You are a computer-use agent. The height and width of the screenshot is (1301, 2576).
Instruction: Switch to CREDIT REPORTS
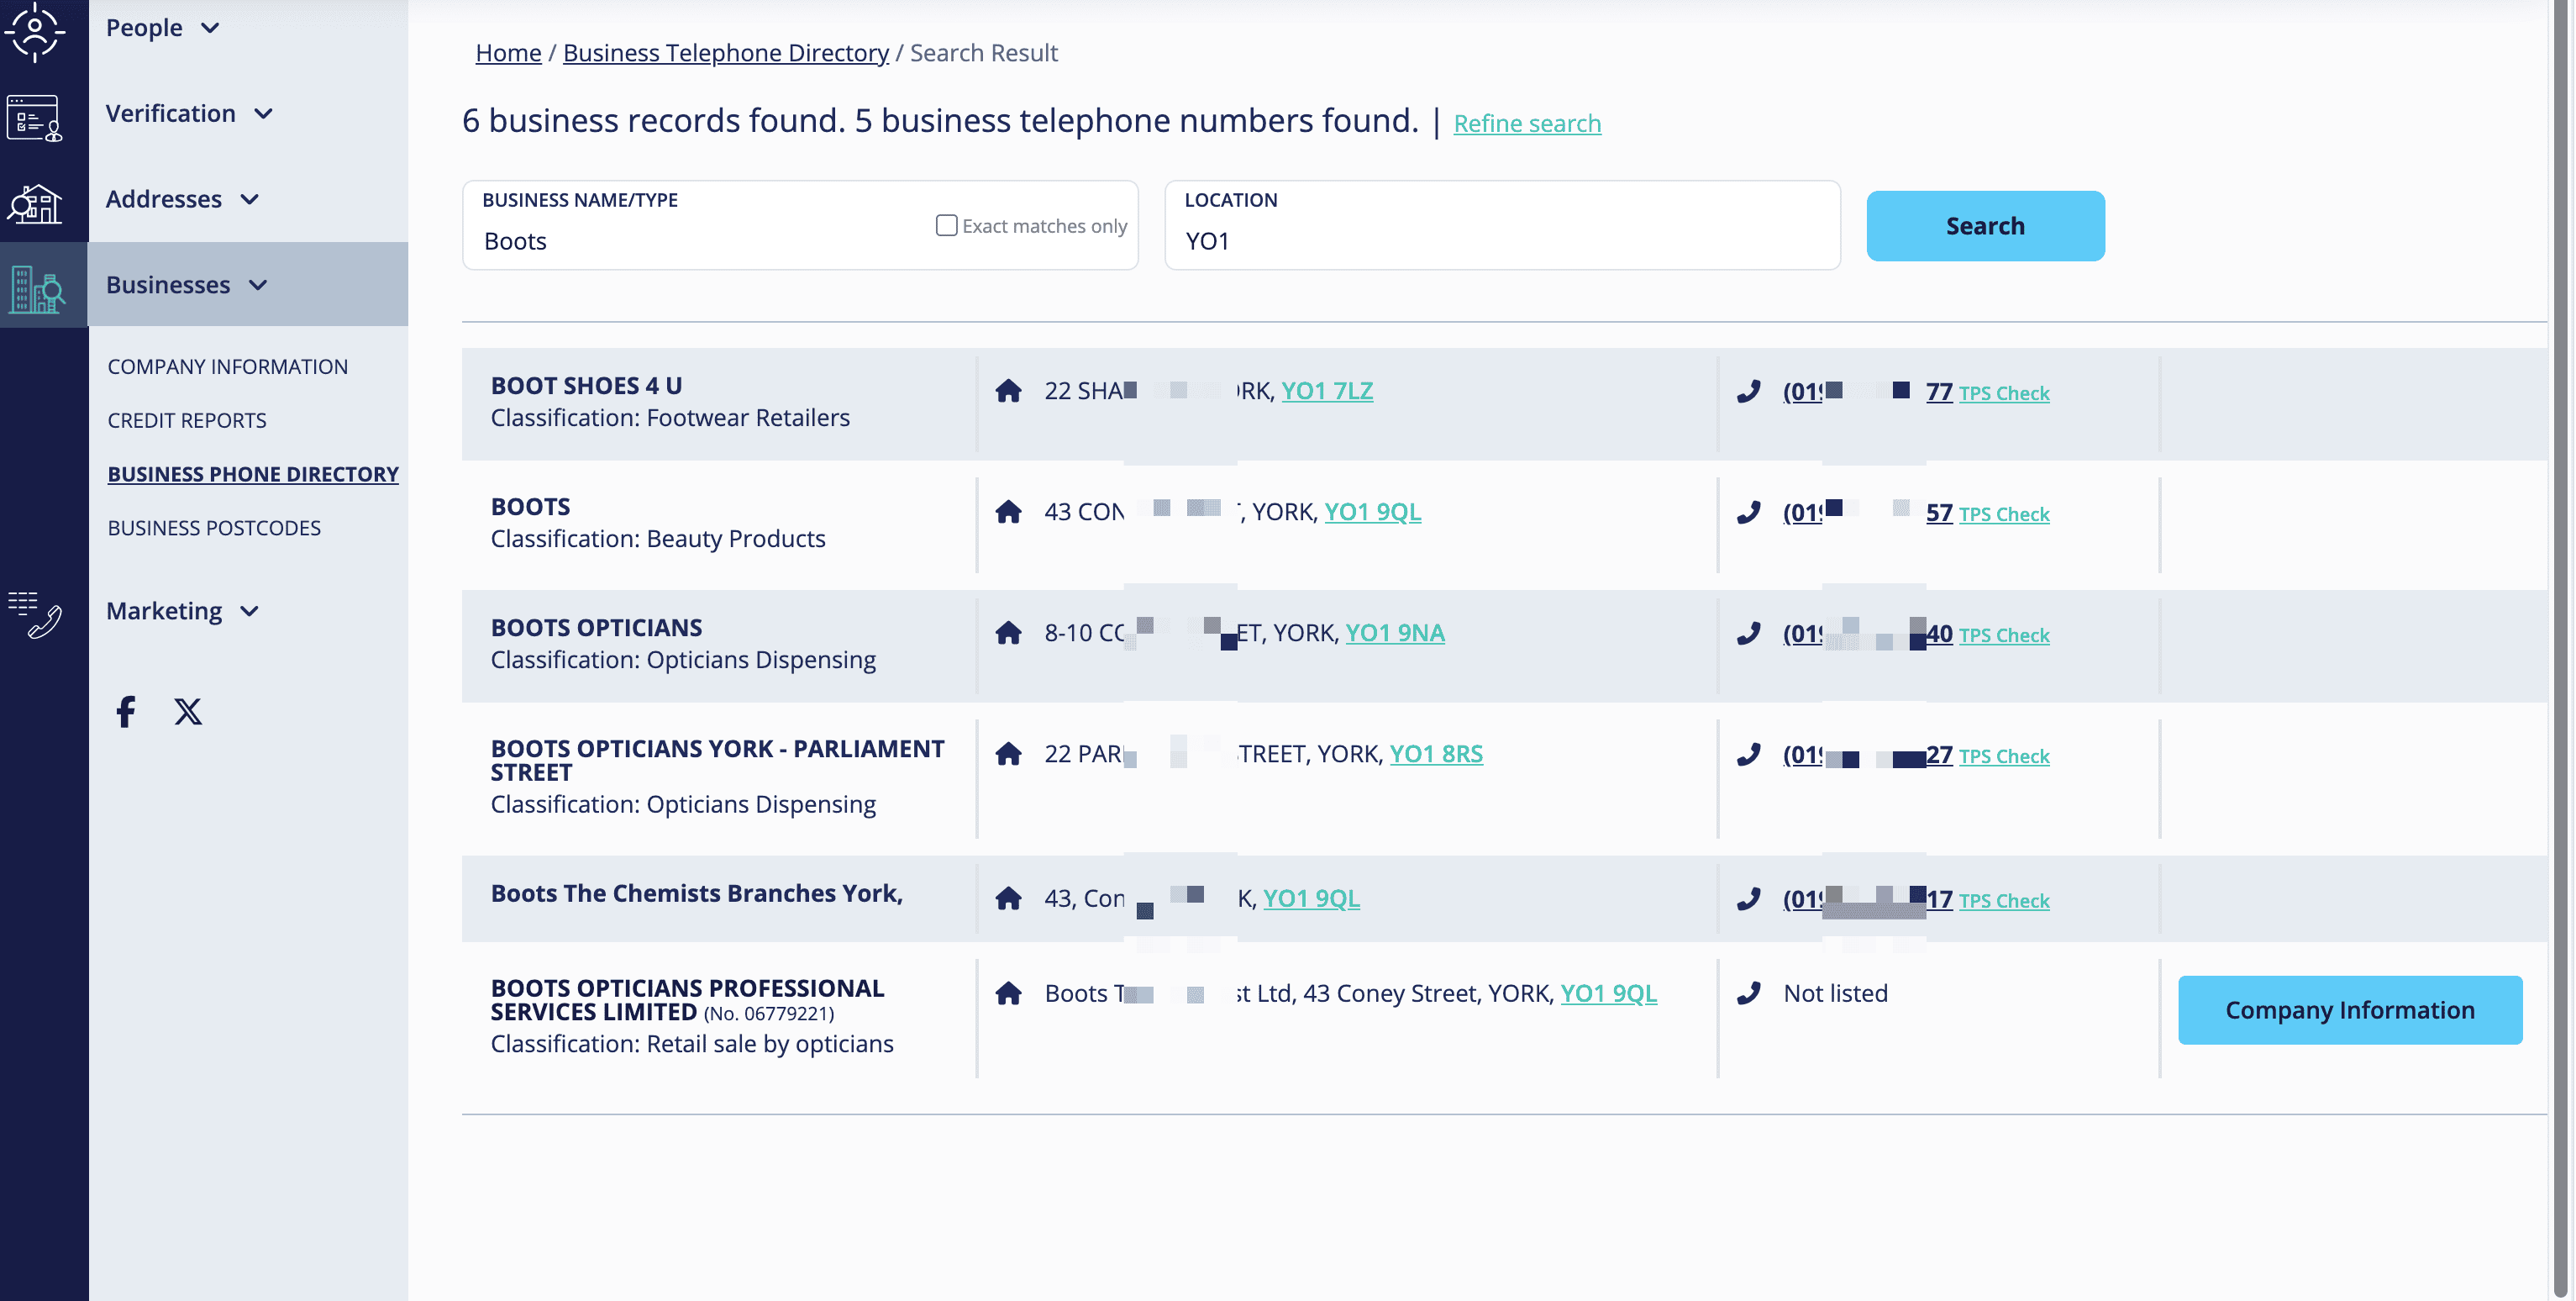click(187, 419)
